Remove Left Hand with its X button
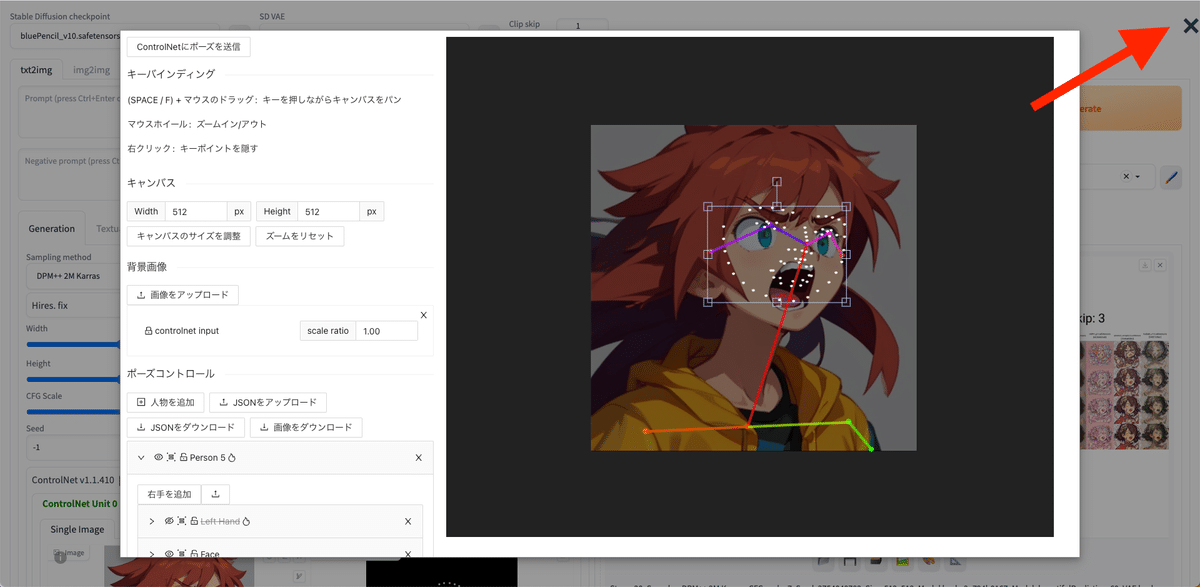The height and width of the screenshot is (587, 1200). pos(408,522)
